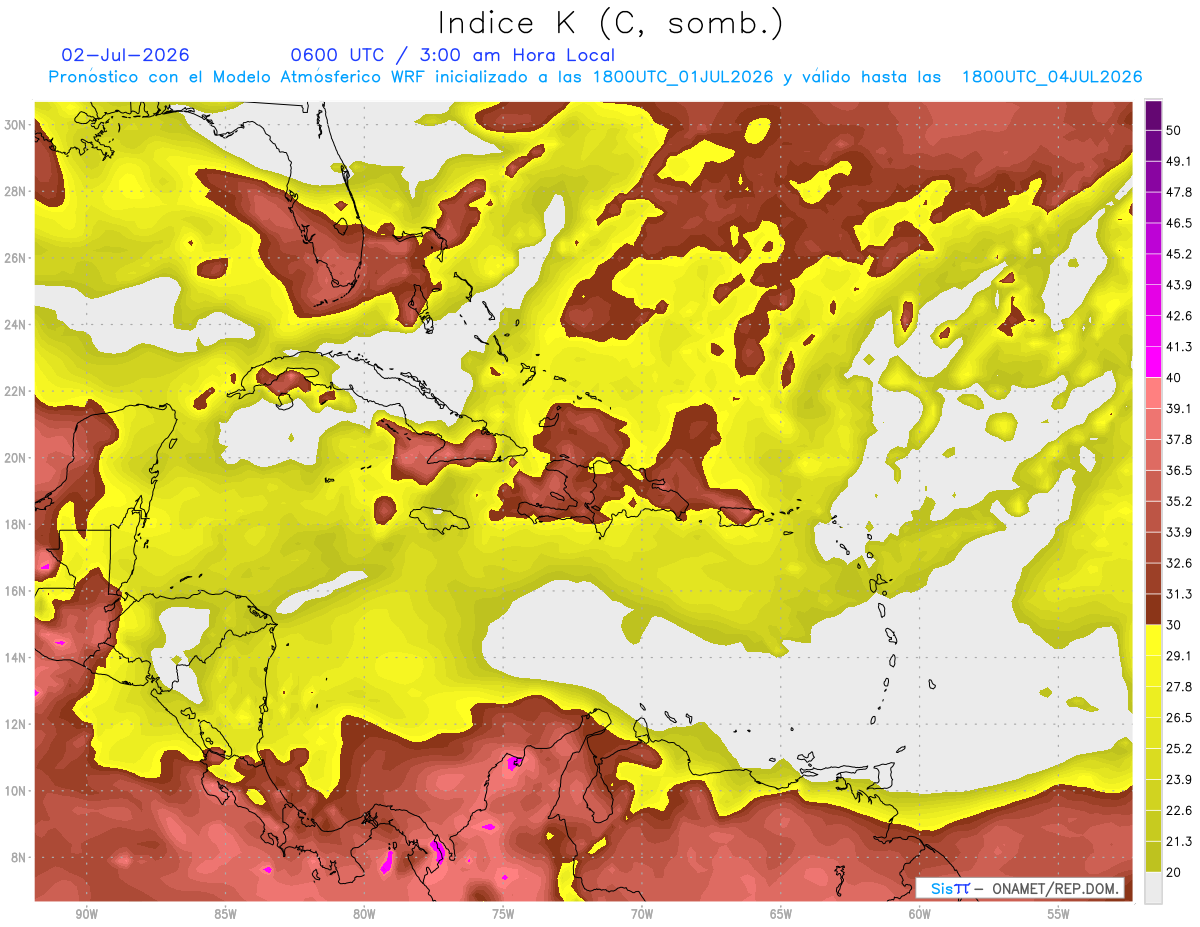The image size is (1200, 927).
Task: Click the '26.5' color scale value
Action: click(x=1179, y=717)
